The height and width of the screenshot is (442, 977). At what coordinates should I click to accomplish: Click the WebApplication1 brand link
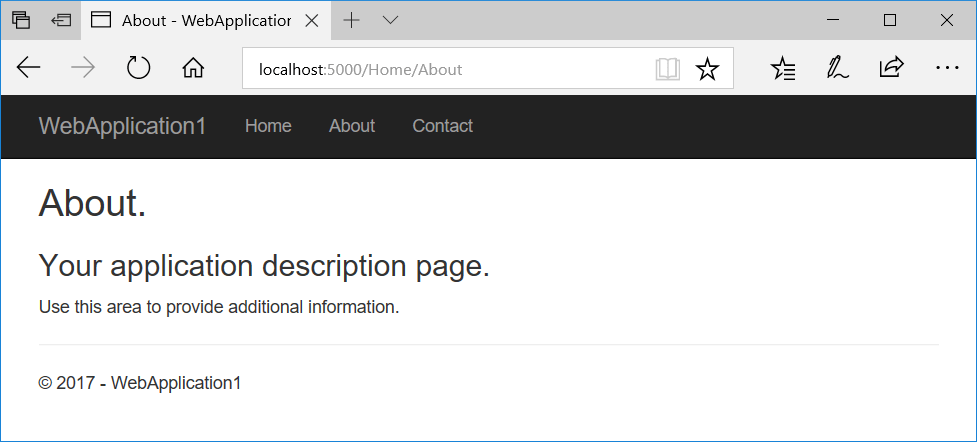(122, 126)
